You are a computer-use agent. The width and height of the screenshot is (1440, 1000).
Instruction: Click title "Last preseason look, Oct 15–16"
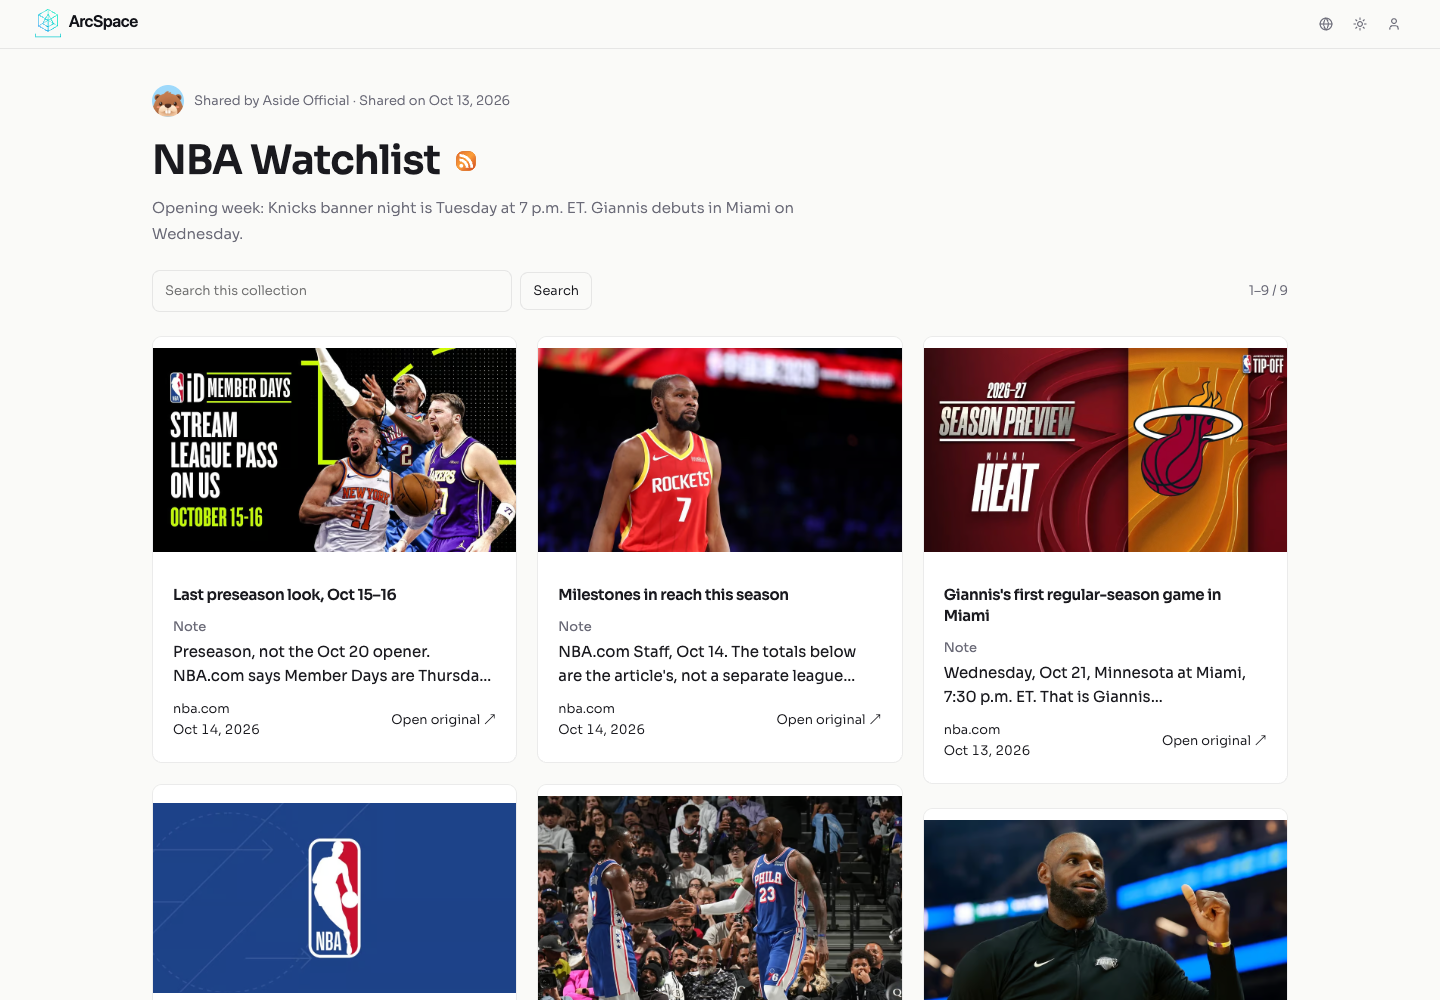pyautogui.click(x=285, y=595)
